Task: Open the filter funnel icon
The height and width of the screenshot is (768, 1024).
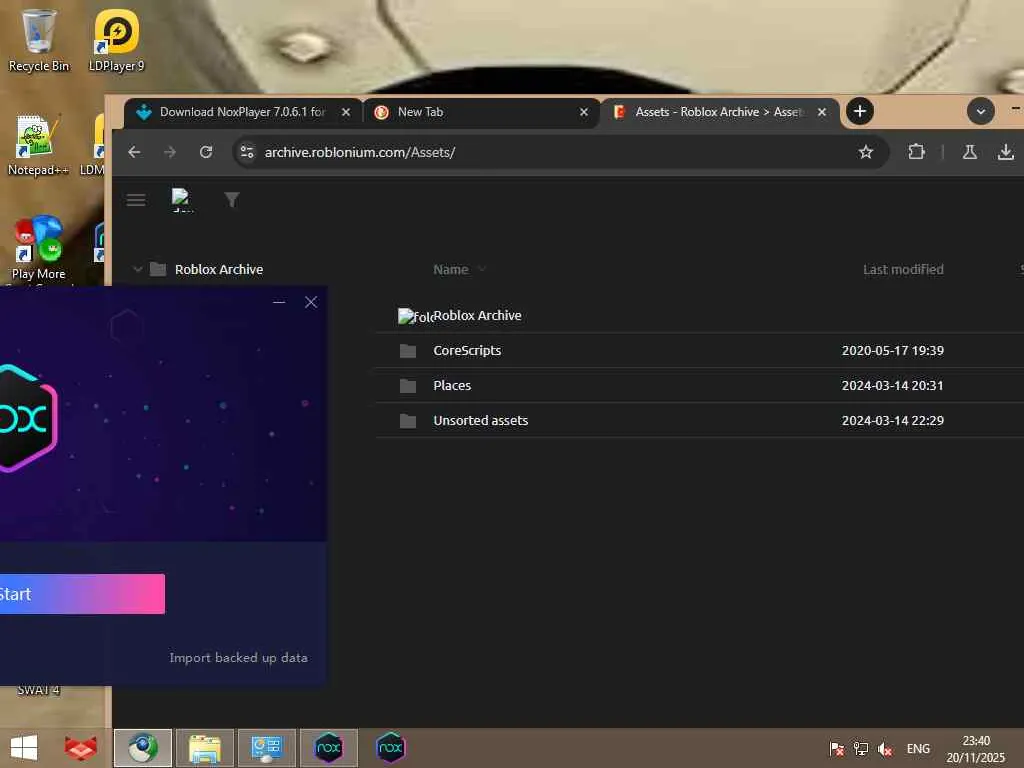Action: (232, 199)
